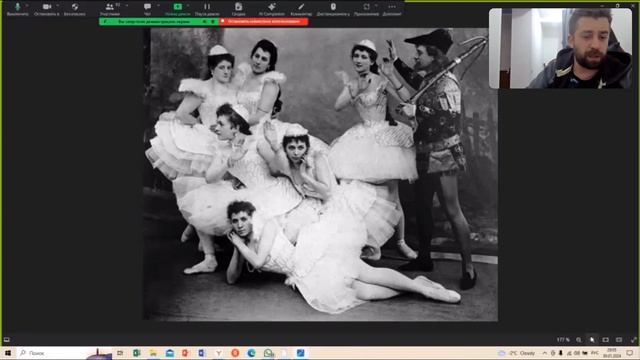Image resolution: width=640 pixels, height=360 pixels.
Task: Open the blue Word icon on taskbar
Action: tap(202, 353)
